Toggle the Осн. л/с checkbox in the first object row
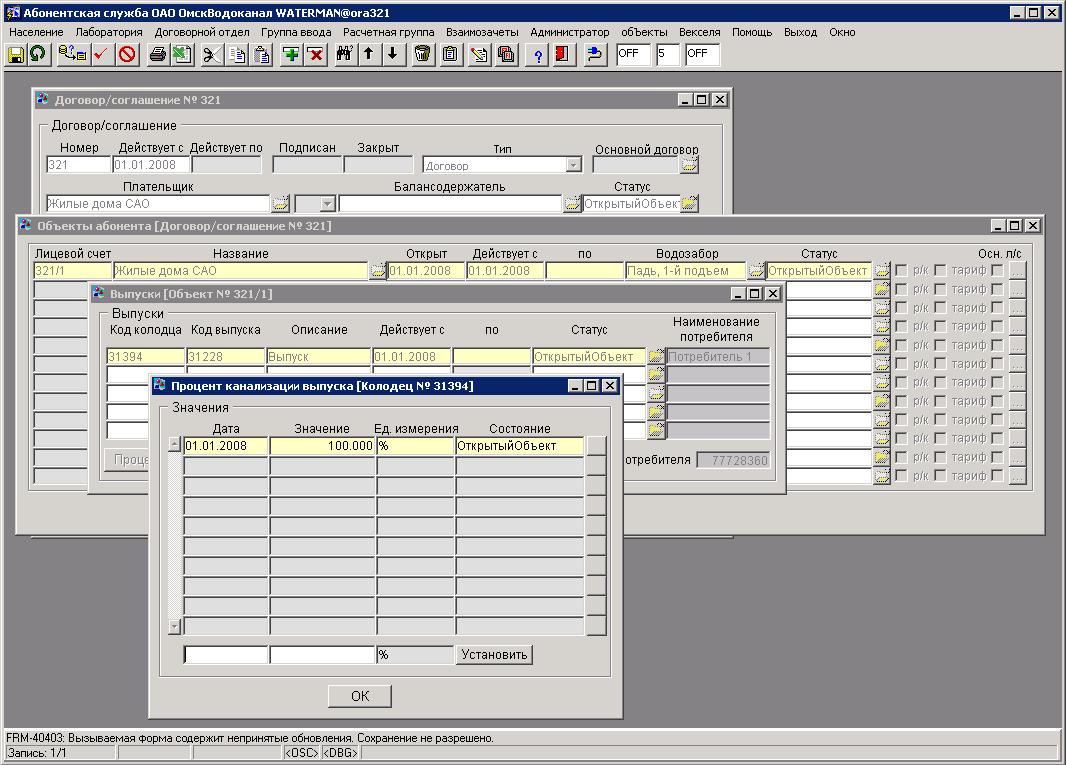The image size is (1066, 765). click(997, 270)
